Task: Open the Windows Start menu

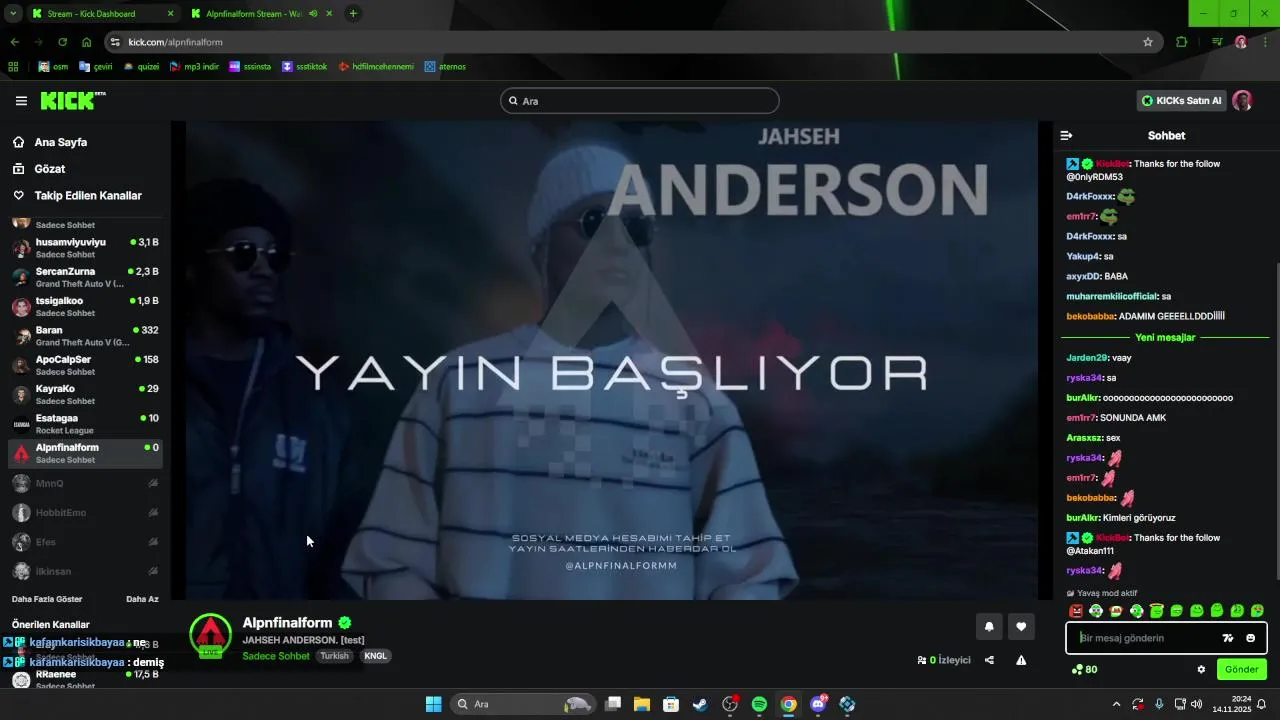Action: click(x=433, y=704)
